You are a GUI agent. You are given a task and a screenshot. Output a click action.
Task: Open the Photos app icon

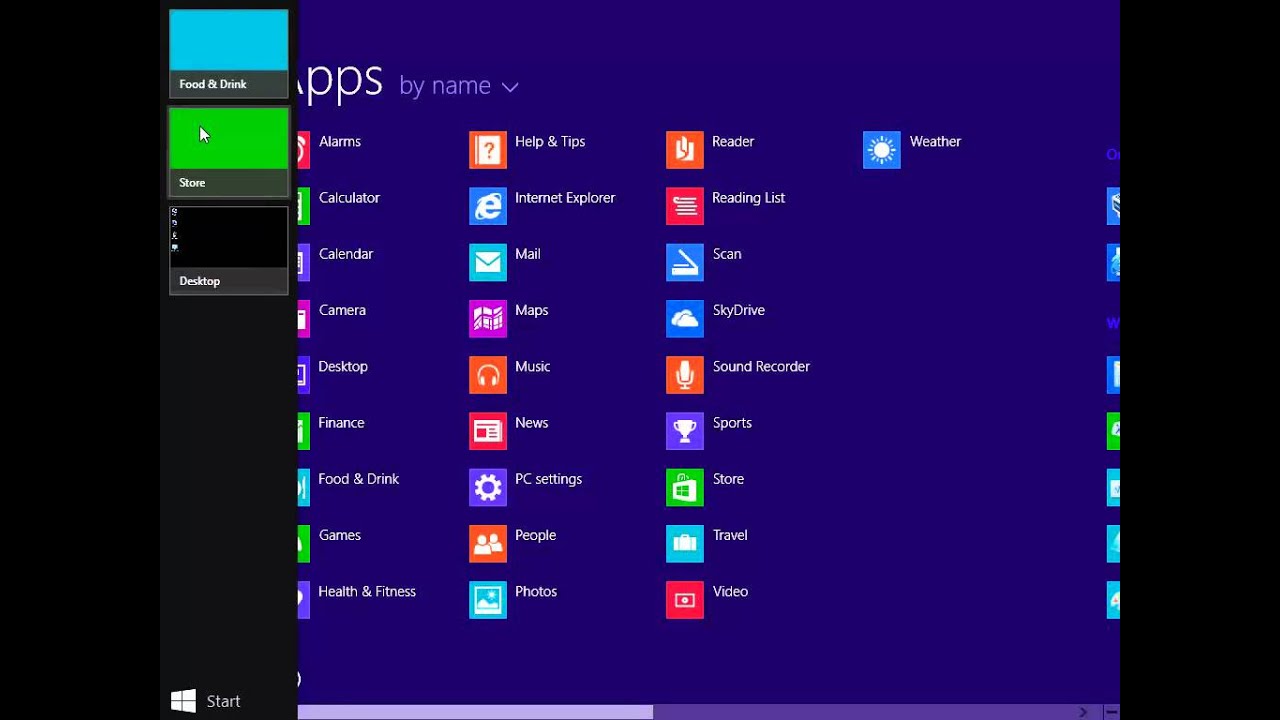point(488,600)
